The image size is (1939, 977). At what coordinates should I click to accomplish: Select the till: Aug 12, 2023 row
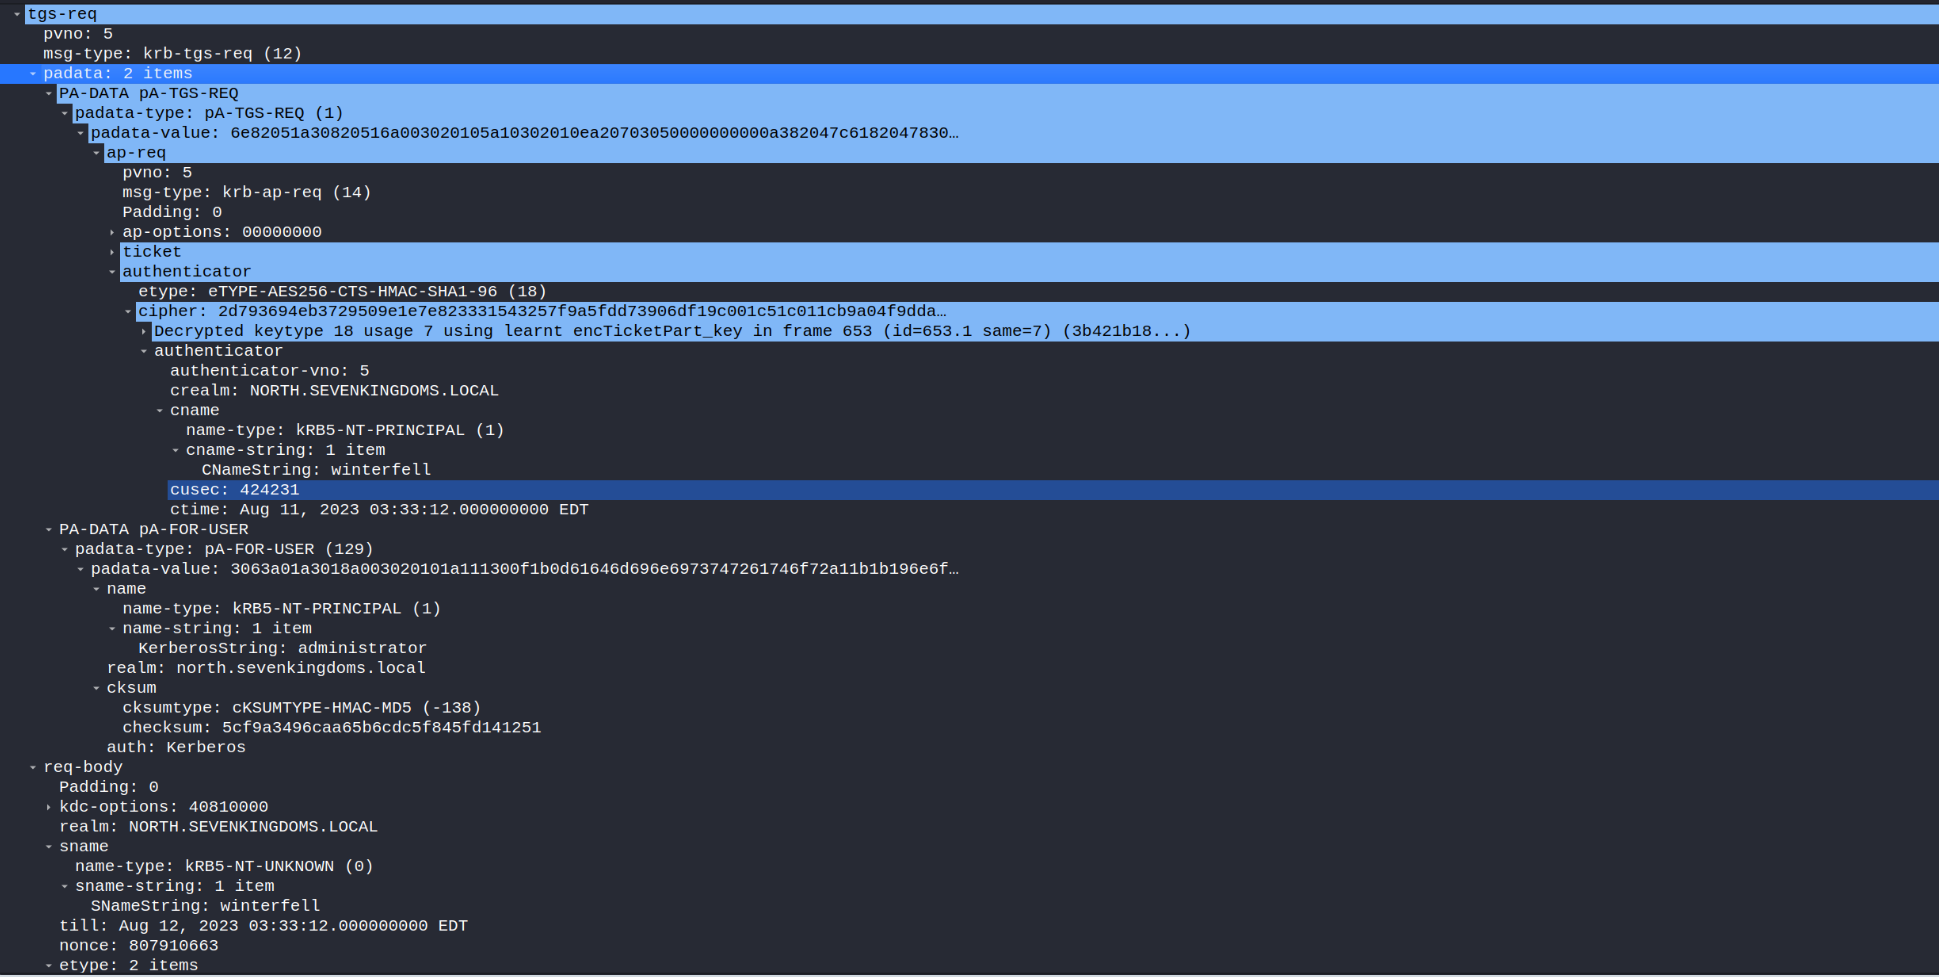click(x=262, y=926)
